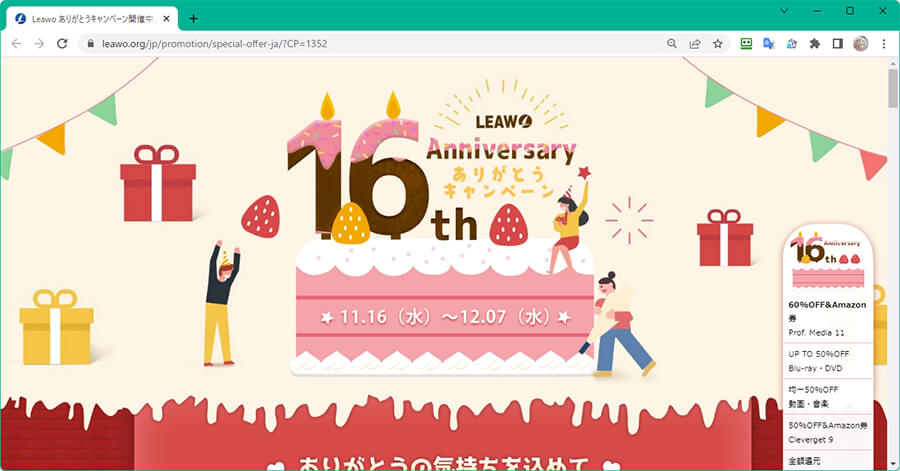Jump to 均一50%OFF 動画・音楽 section
900x471 pixels.
827,396
